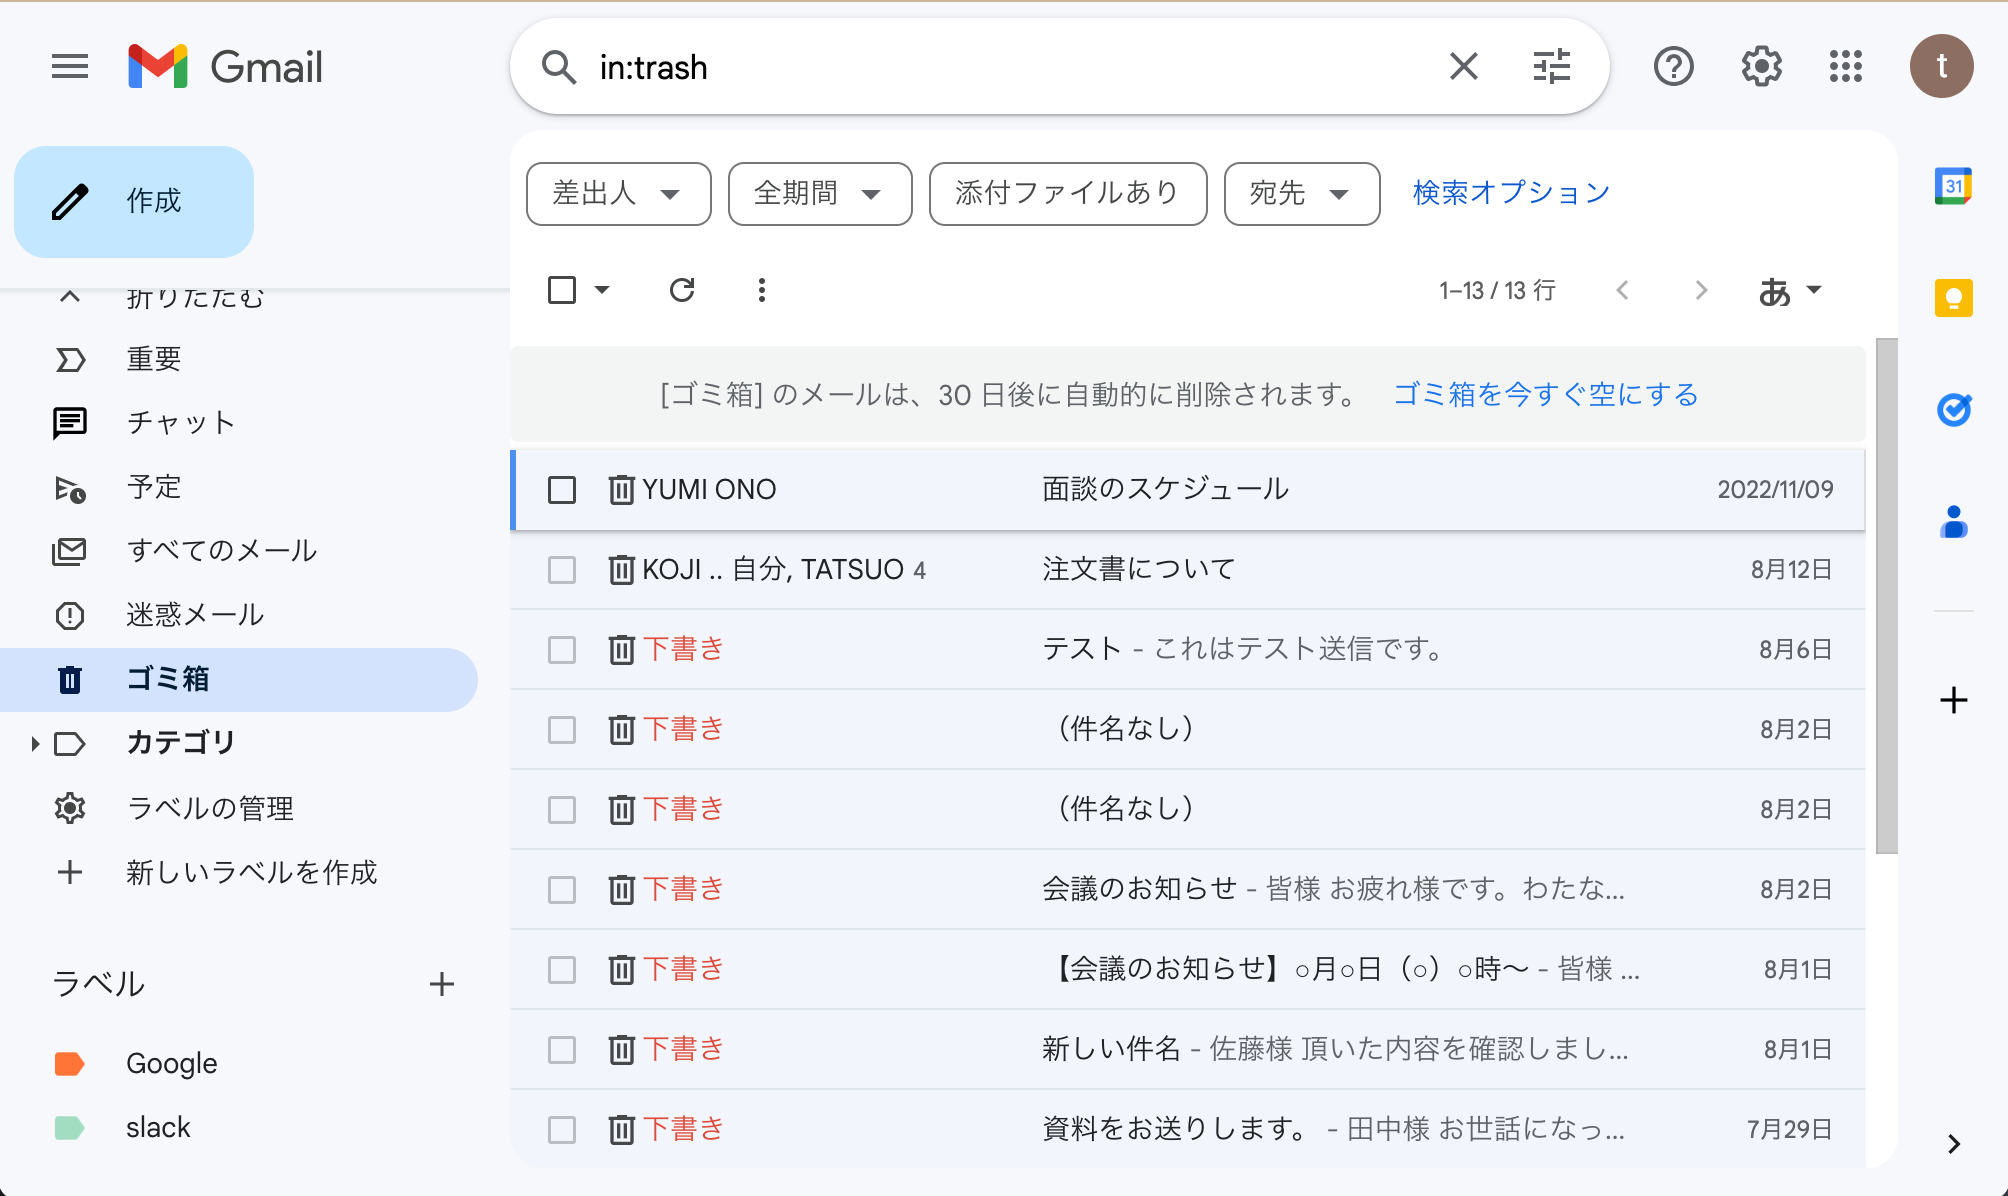This screenshot has width=2008, height=1196.
Task: Open the 差出人 filter dropdown
Action: (618, 193)
